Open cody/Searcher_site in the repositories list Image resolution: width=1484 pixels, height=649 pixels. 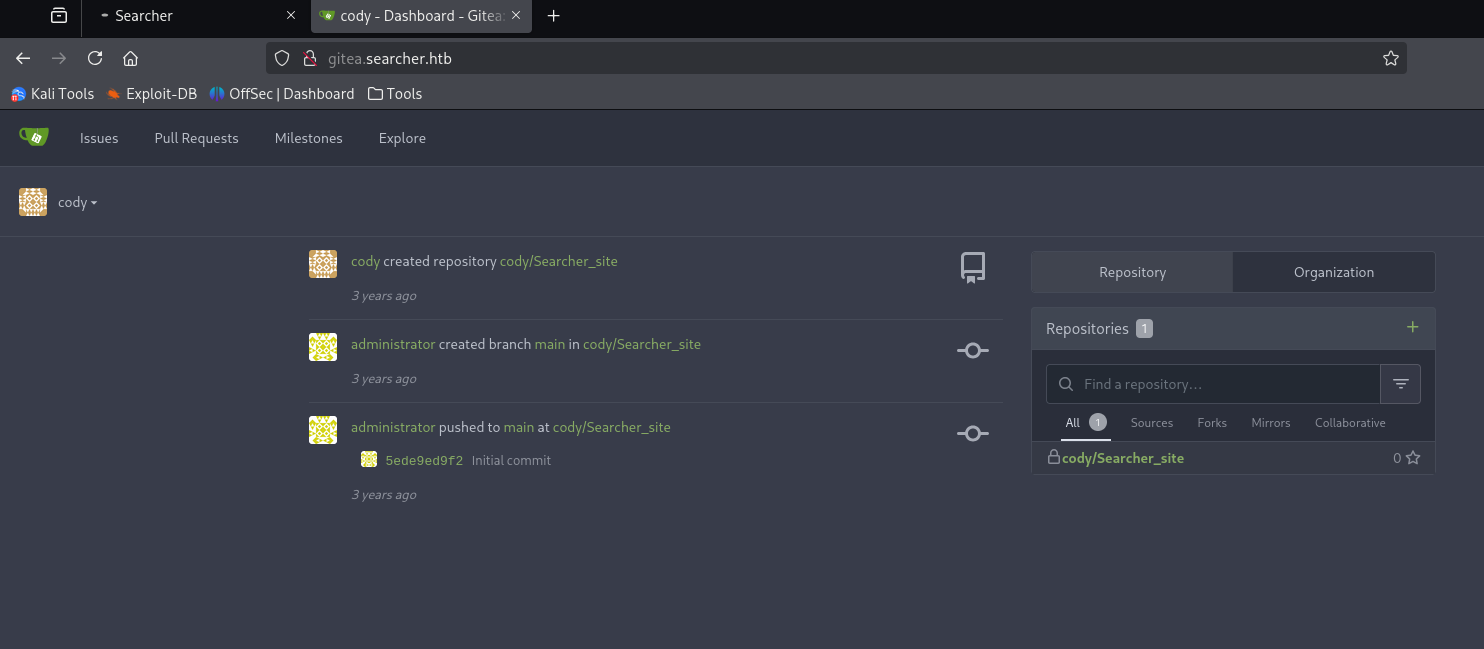(x=1122, y=458)
